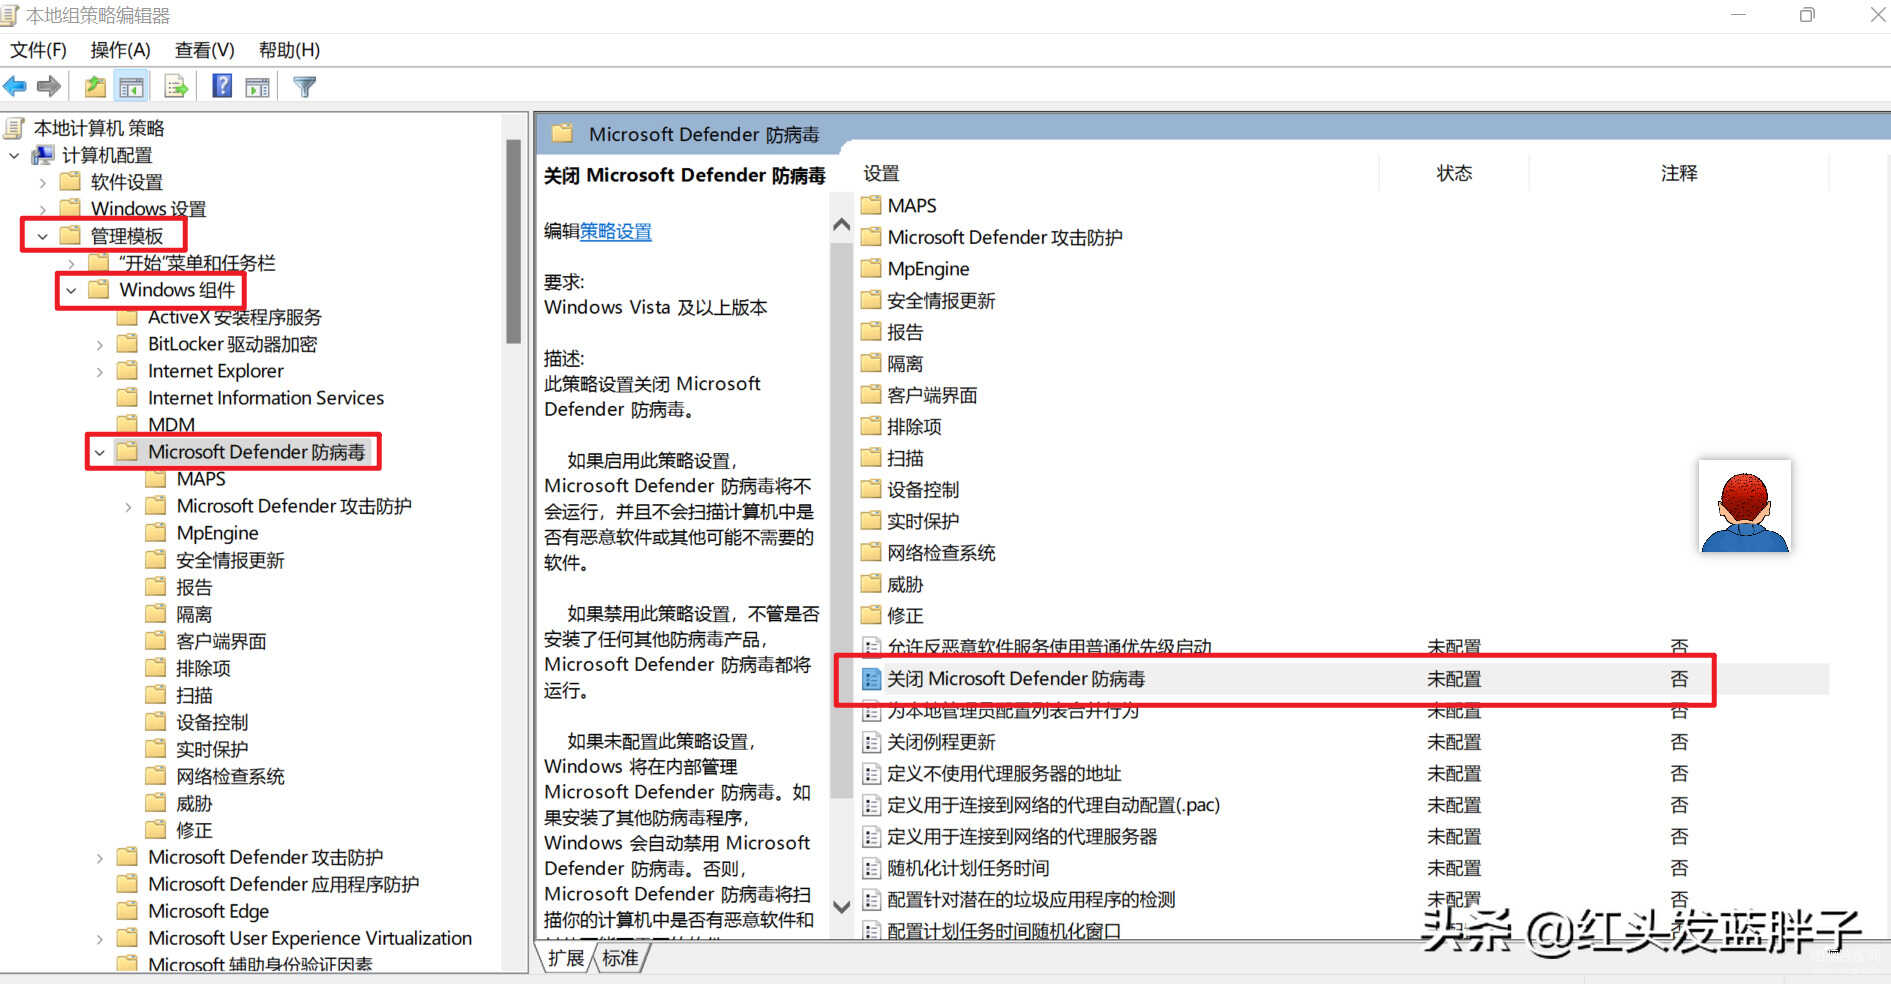Click 扫描 folder icon in settings list
This screenshot has width=1891, height=984.
[872, 458]
